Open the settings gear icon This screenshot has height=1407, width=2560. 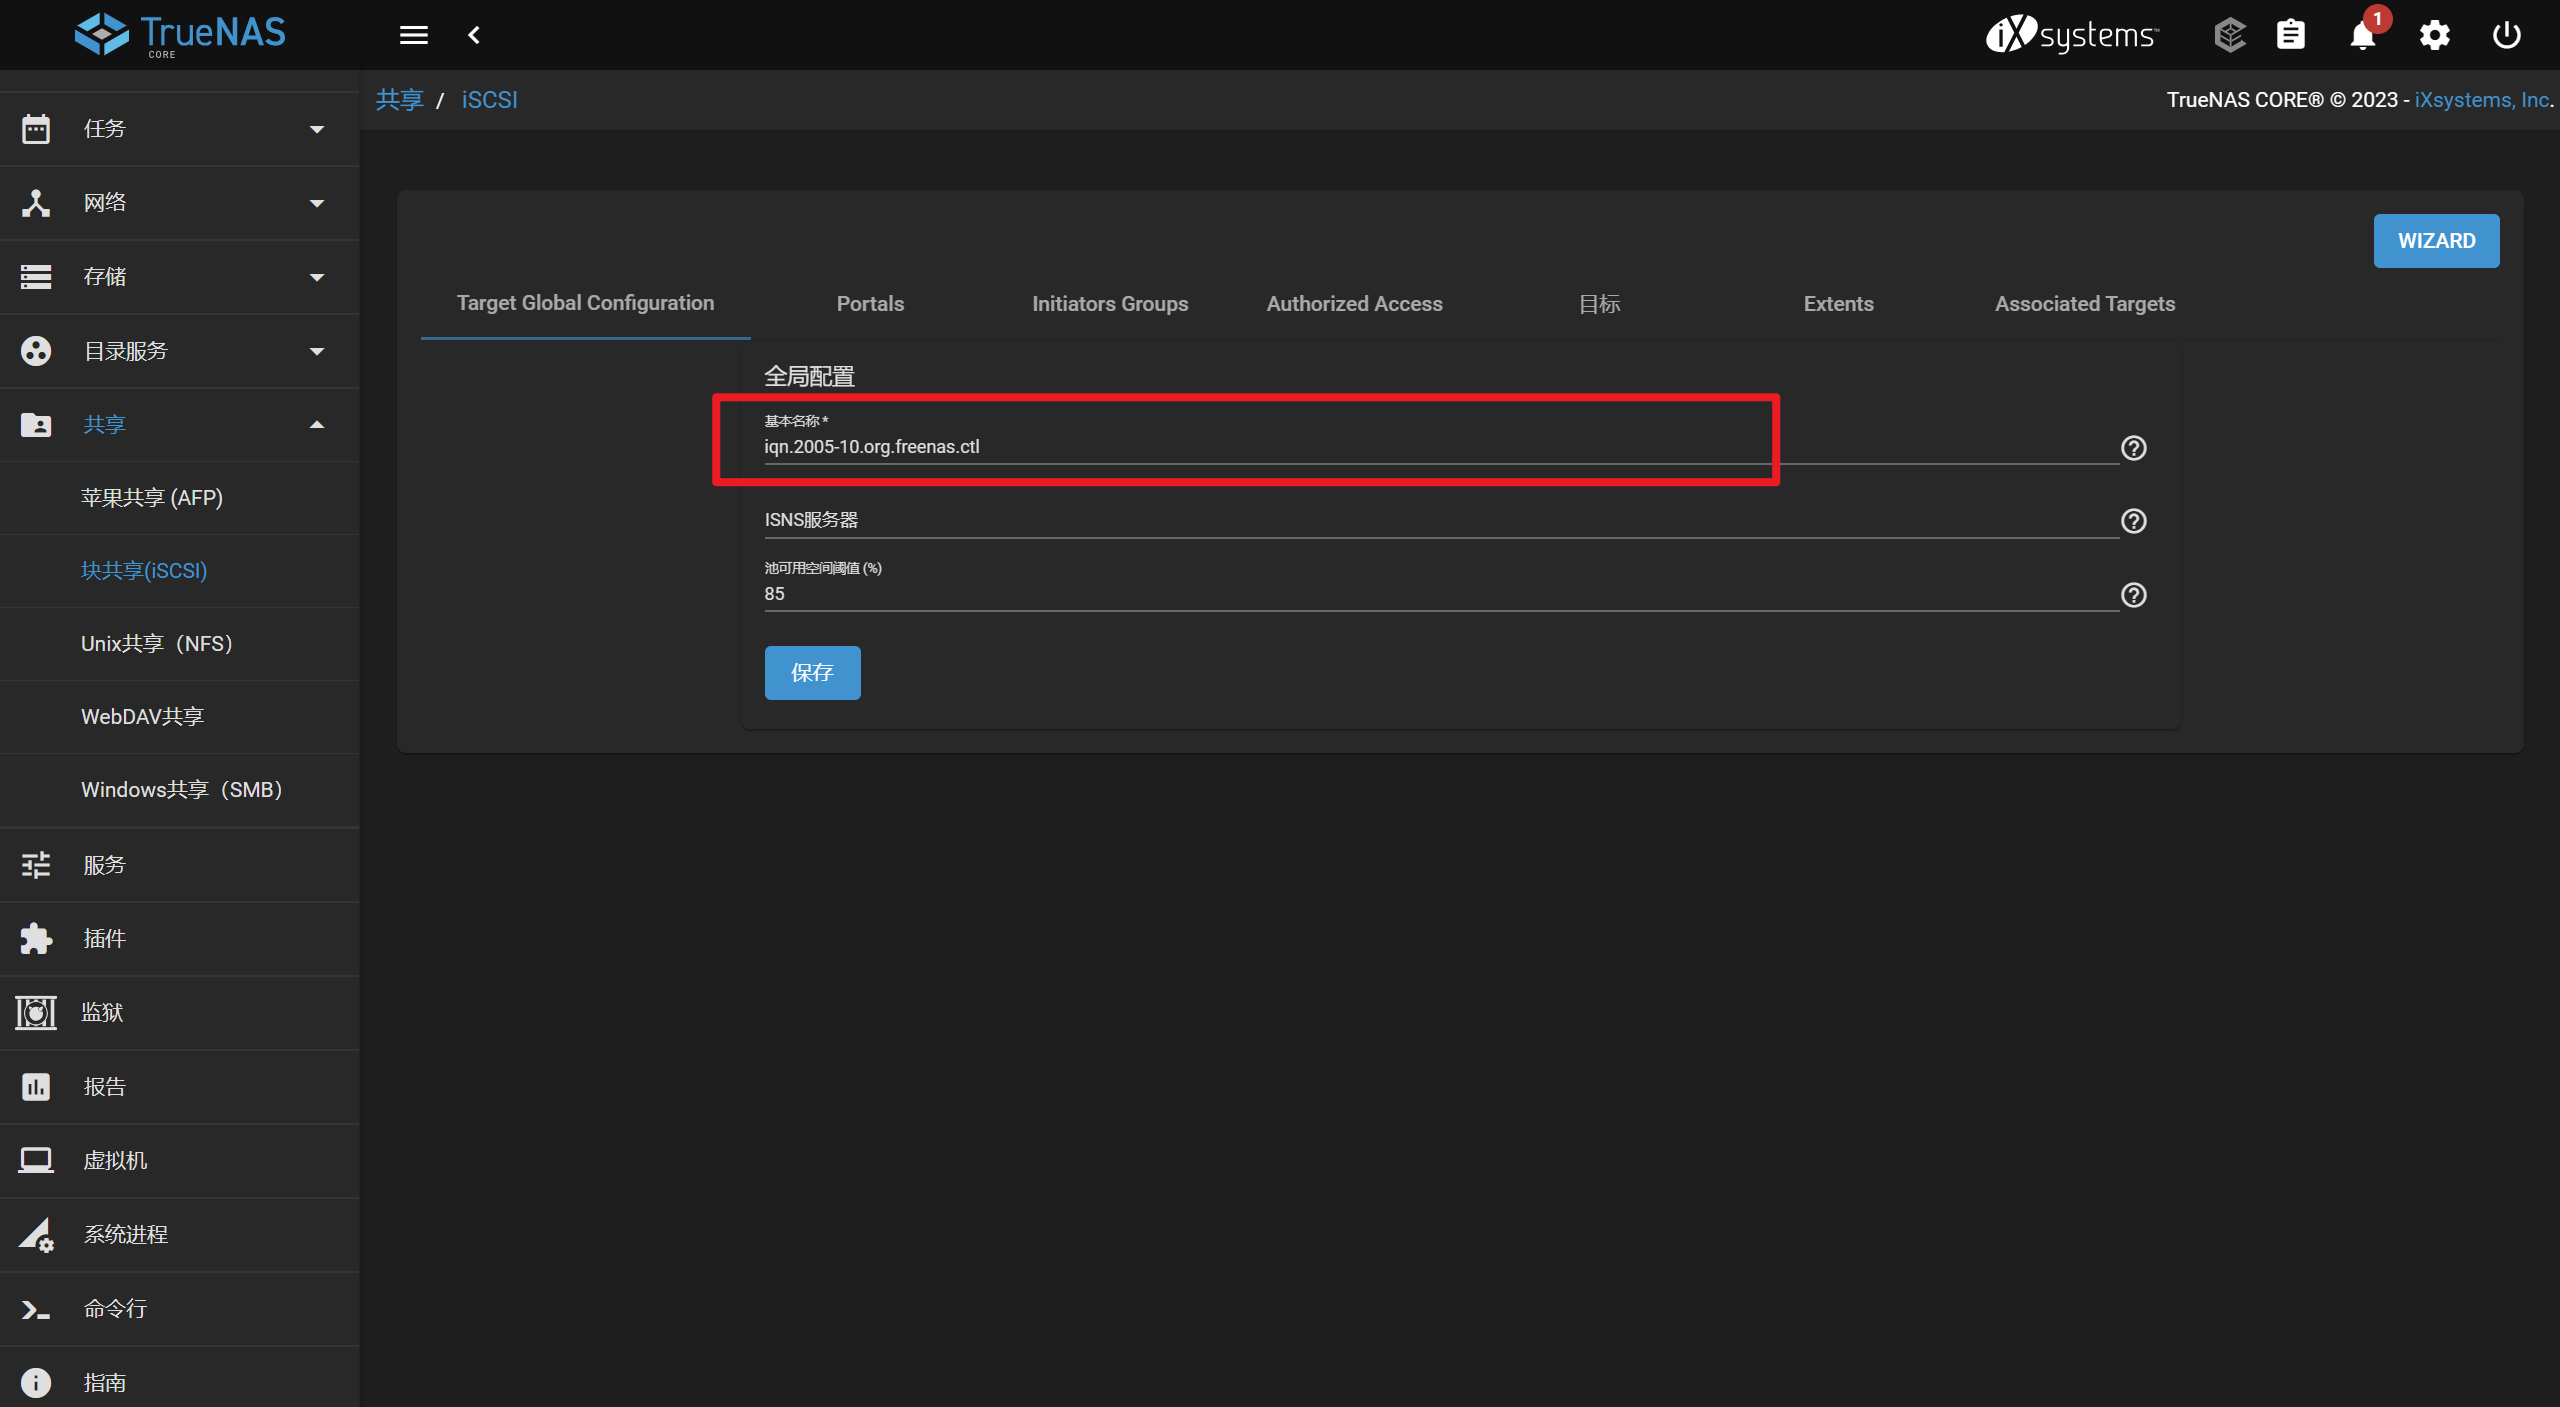point(2434,35)
